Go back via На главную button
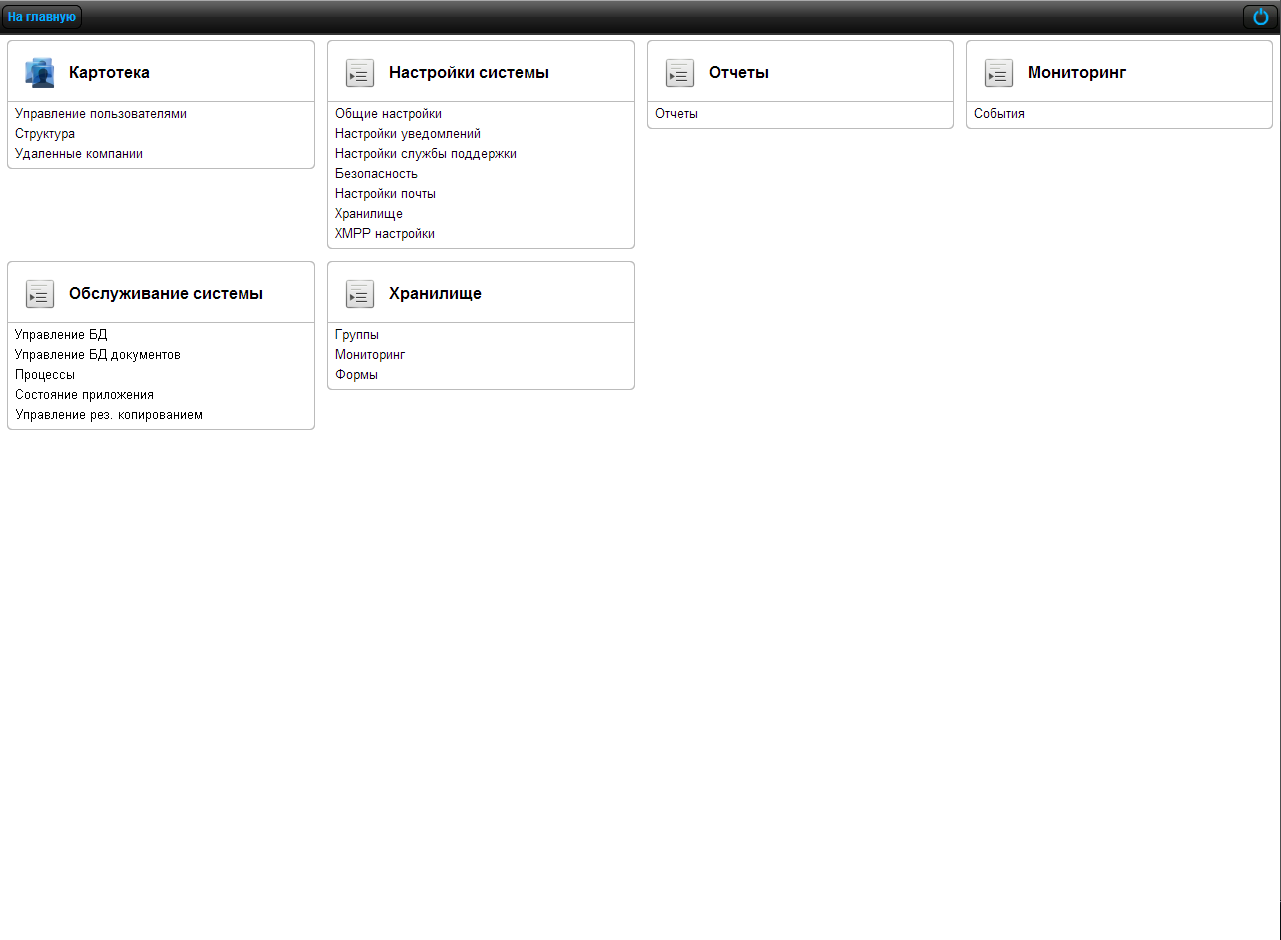Image resolution: width=1281 pixels, height=940 pixels. point(42,17)
